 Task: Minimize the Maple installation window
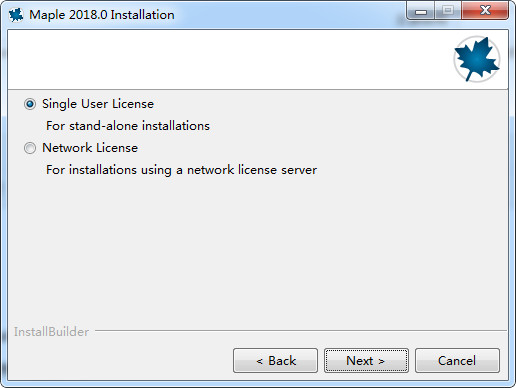coord(421,11)
